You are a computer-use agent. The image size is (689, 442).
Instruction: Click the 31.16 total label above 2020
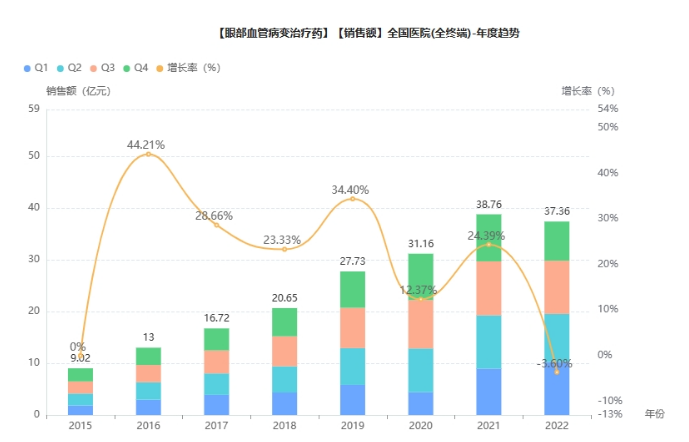(x=421, y=243)
